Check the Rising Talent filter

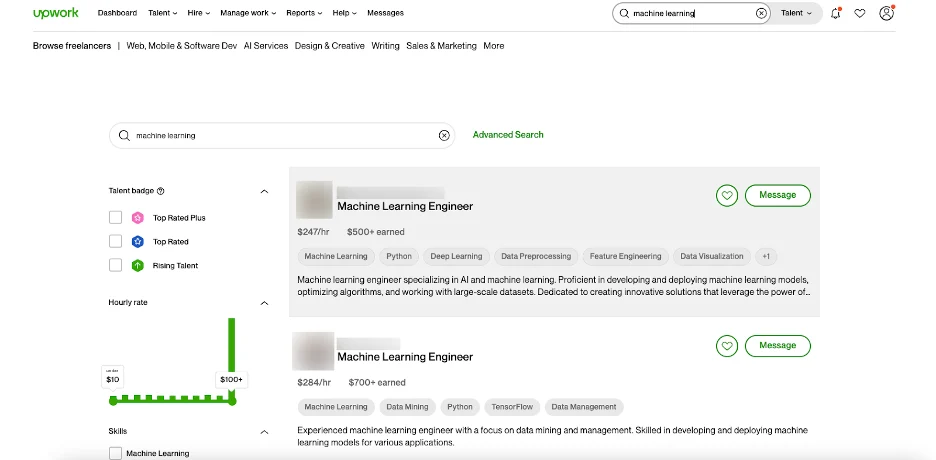[x=115, y=265]
